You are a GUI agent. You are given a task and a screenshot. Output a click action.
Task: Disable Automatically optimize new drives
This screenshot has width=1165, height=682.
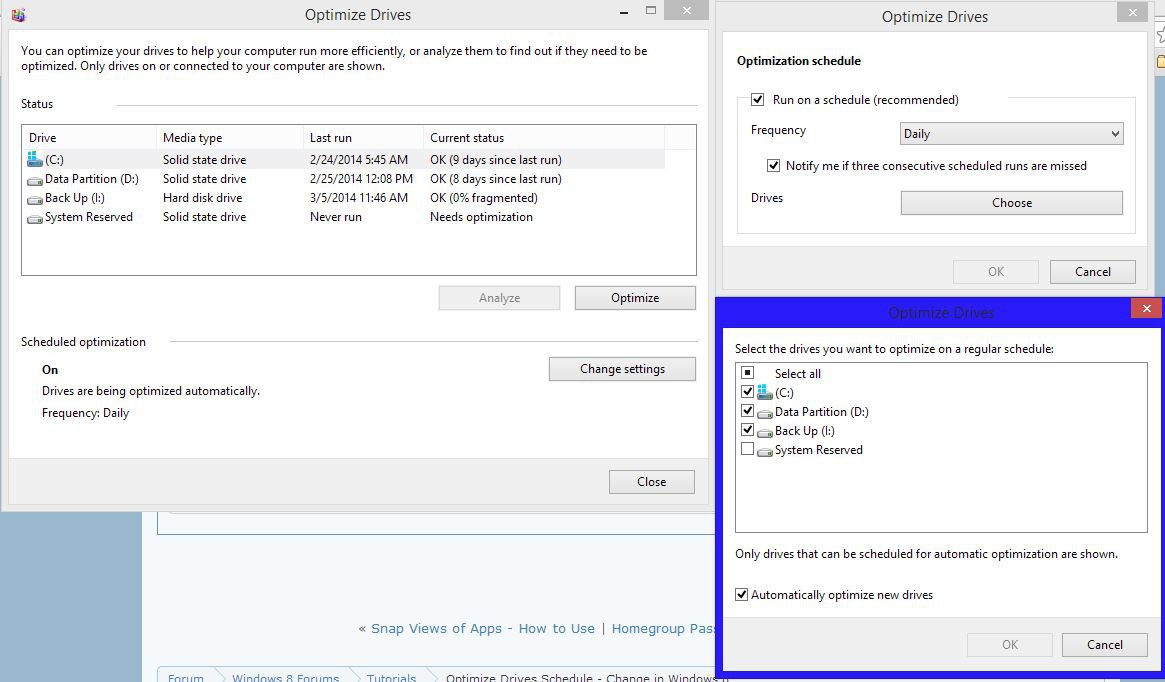point(741,595)
